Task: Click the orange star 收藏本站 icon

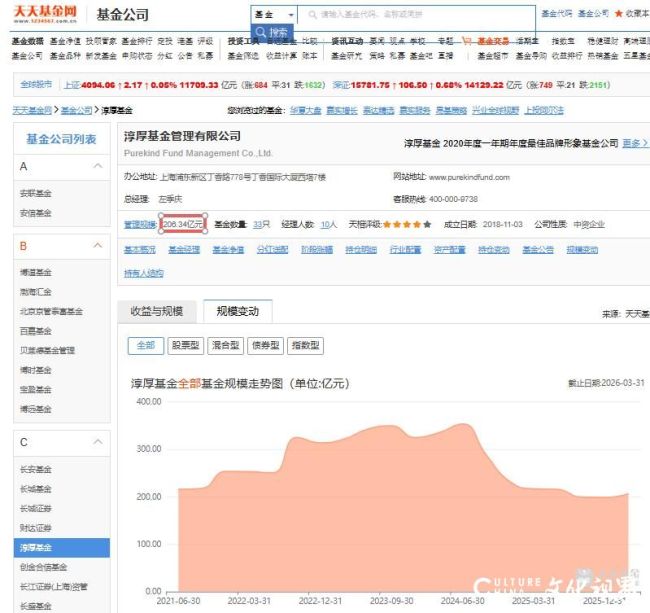Action: click(618, 14)
